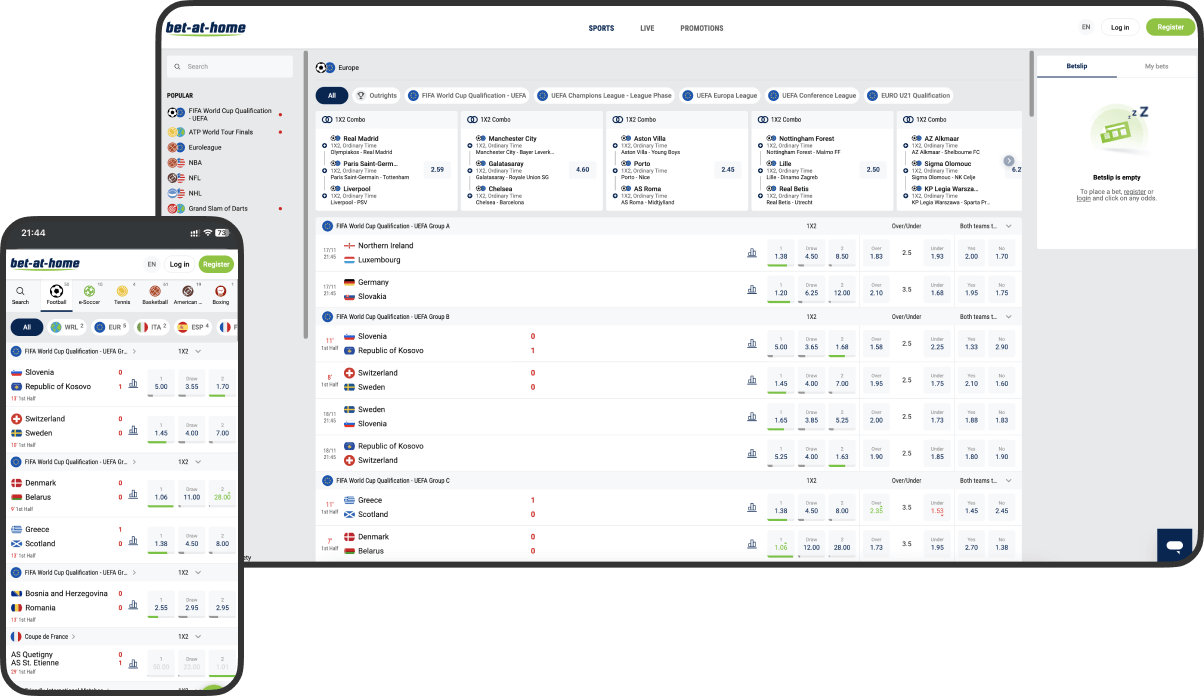The height and width of the screenshot is (696, 1204).
Task: Choose the Basketball icon on mobile
Action: (155, 291)
